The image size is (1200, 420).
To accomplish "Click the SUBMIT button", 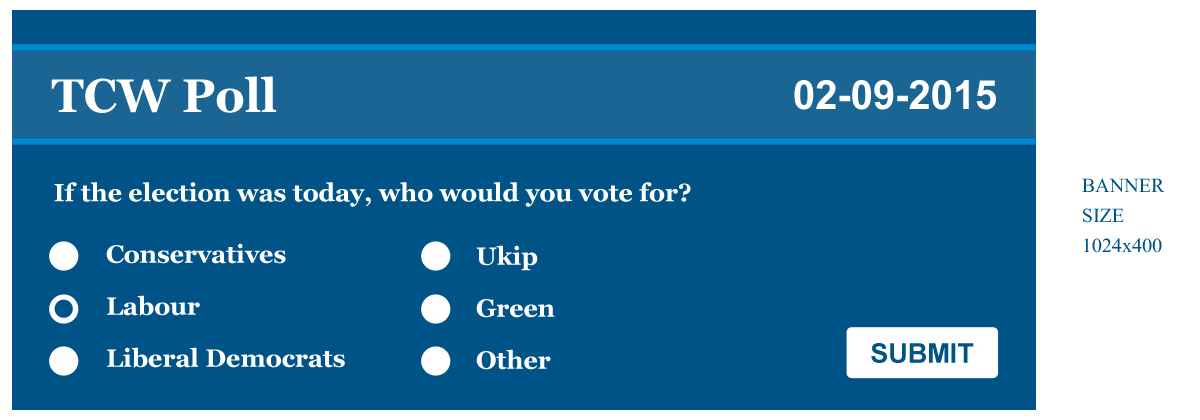I will coord(921,353).
